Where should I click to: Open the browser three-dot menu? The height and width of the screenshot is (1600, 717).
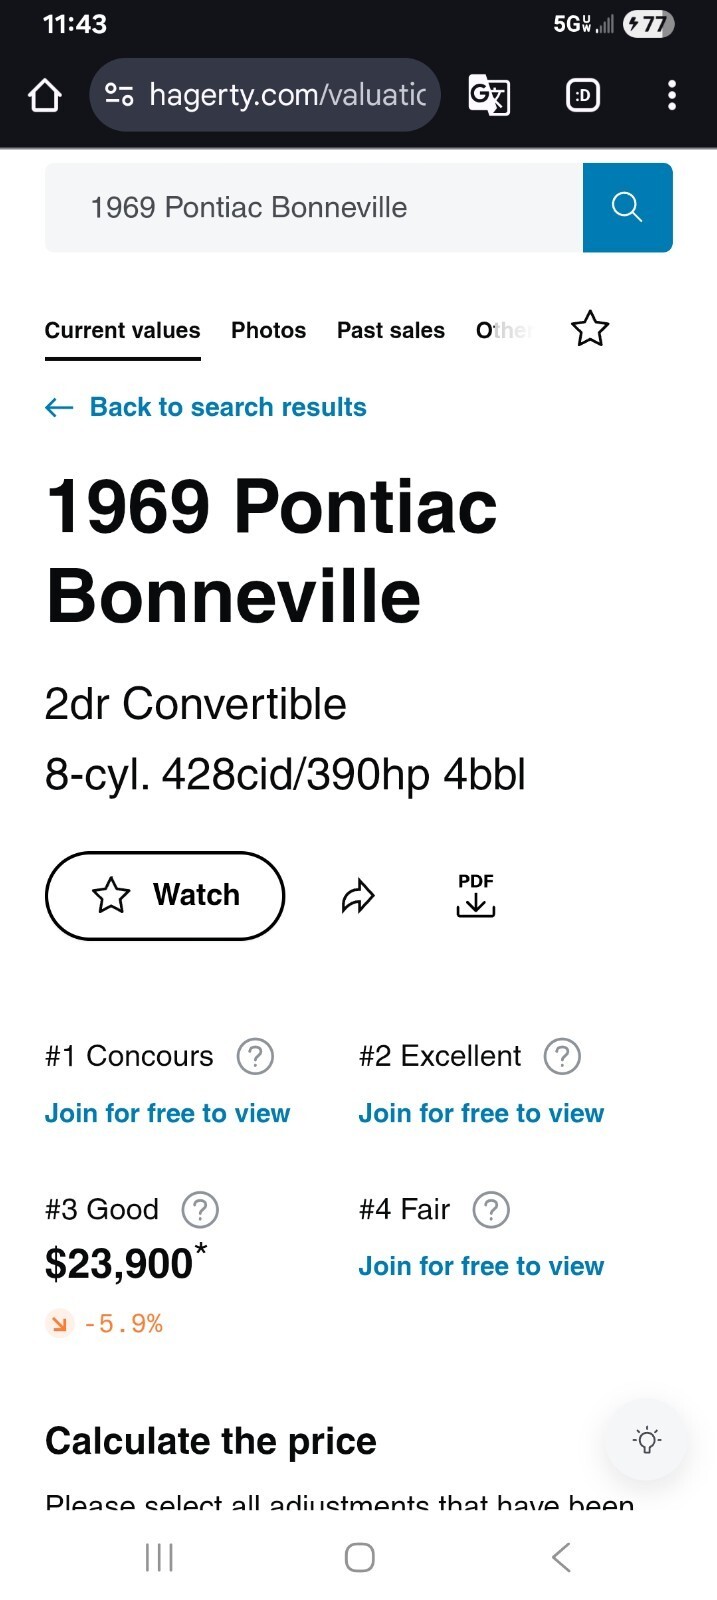671,96
